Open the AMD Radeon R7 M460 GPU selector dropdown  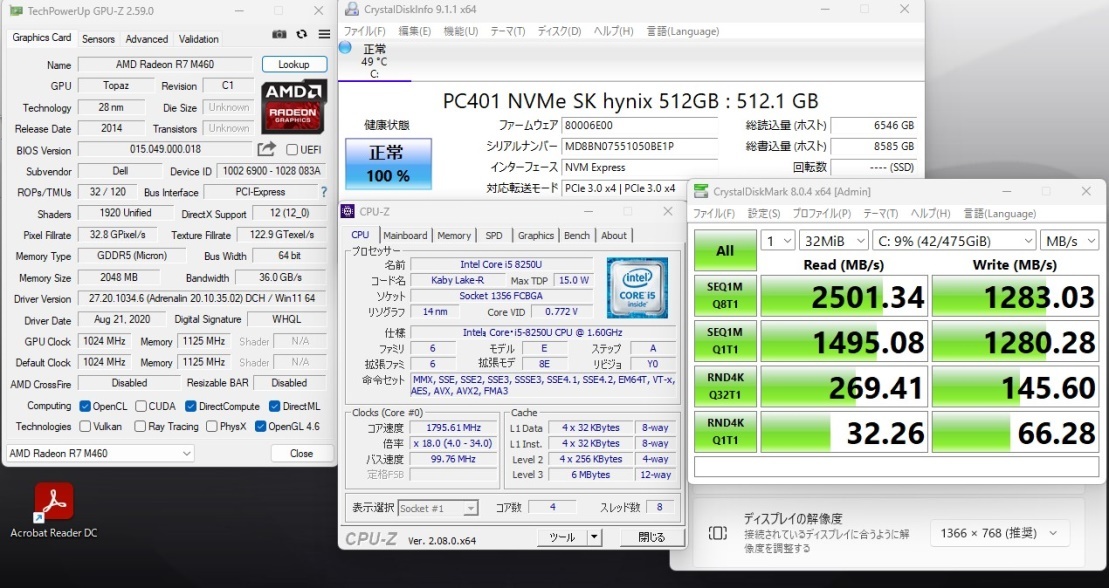click(100, 453)
